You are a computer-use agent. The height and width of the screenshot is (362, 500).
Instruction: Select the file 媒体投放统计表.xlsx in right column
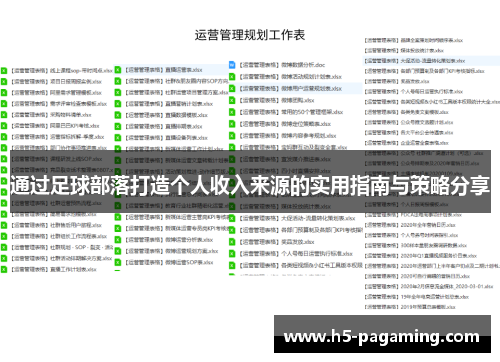[404, 50]
